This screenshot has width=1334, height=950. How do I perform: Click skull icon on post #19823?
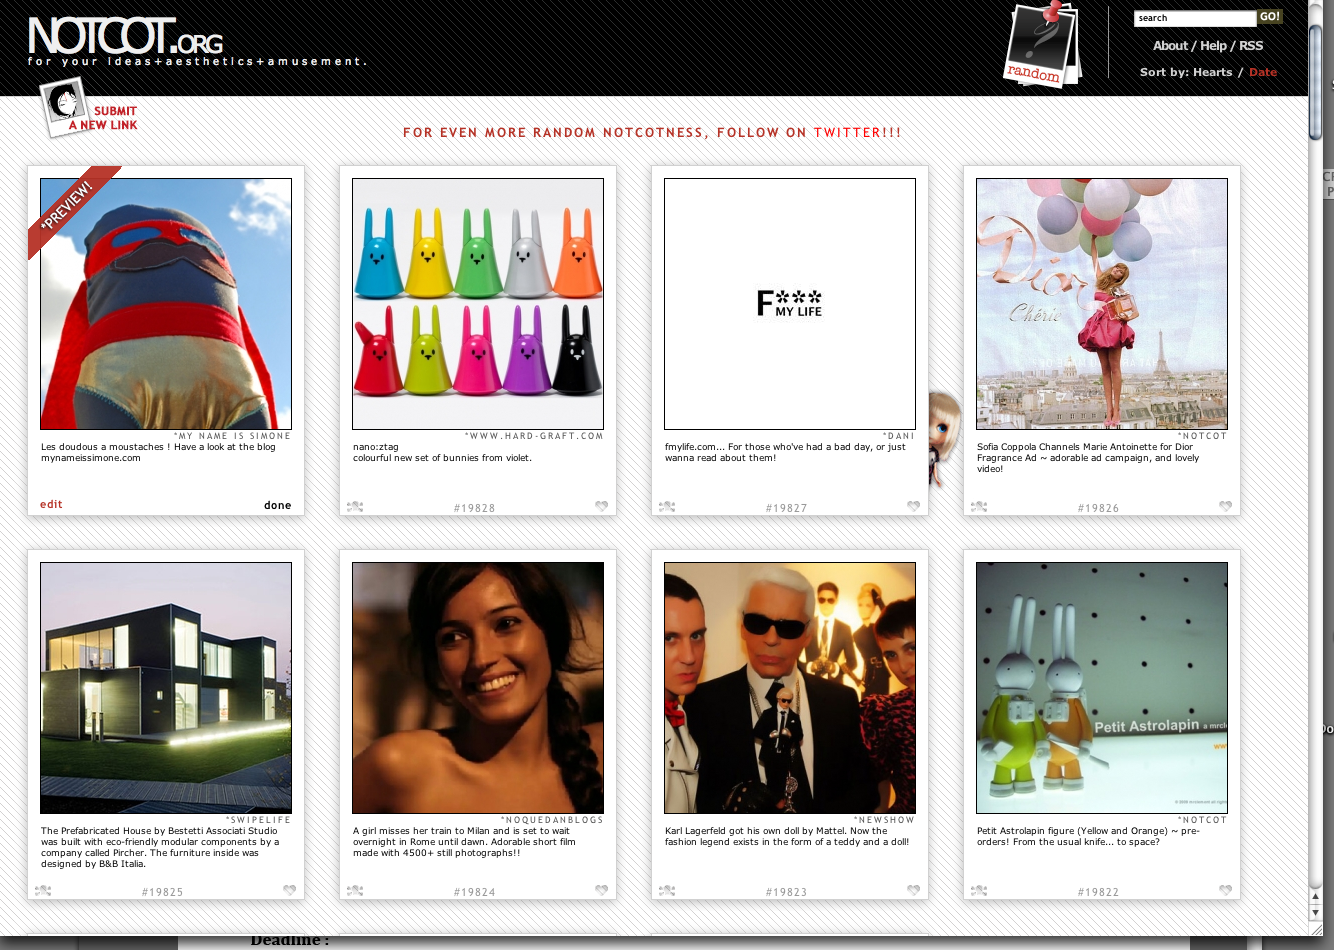pos(667,891)
